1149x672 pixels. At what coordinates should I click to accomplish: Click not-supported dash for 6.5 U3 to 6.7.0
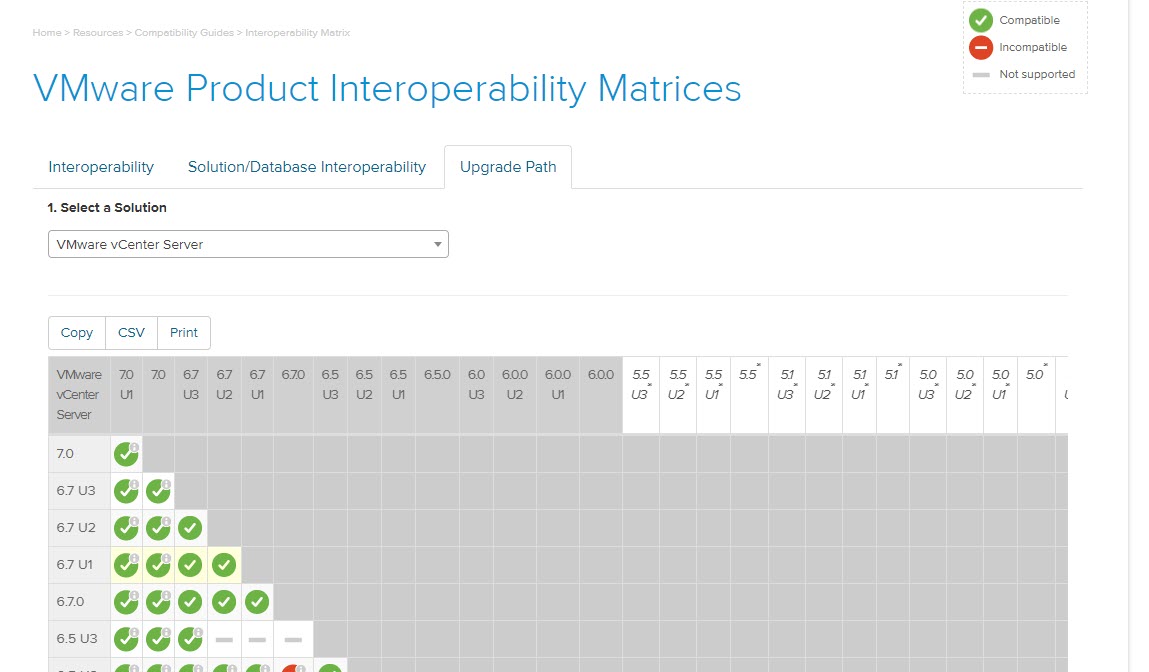coord(293,639)
